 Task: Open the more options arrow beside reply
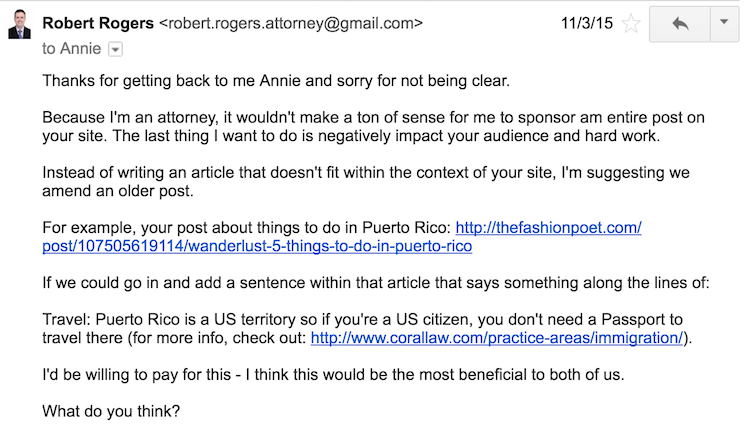tap(724, 23)
